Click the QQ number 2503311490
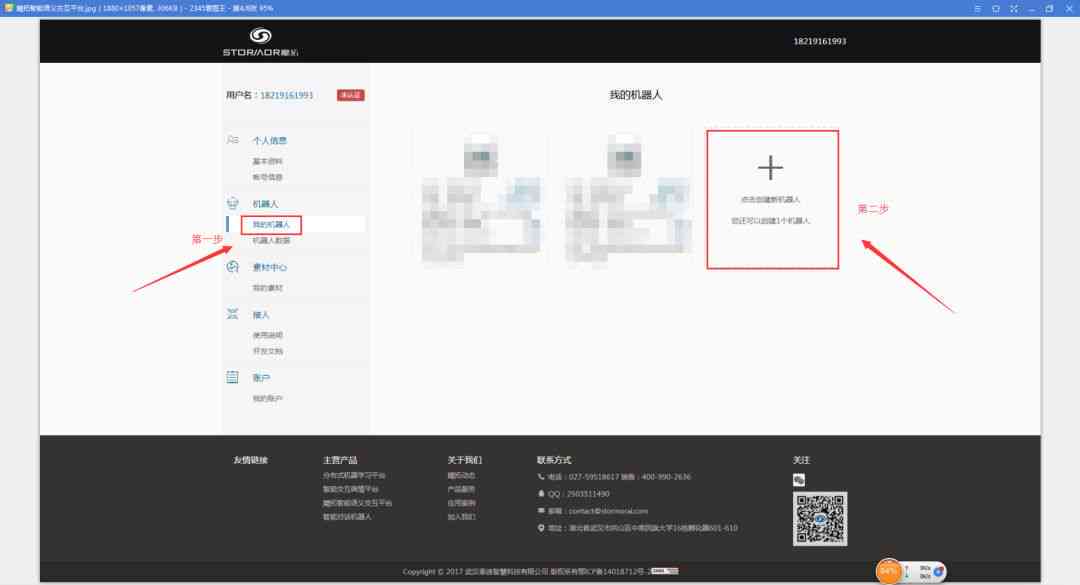 coord(588,494)
